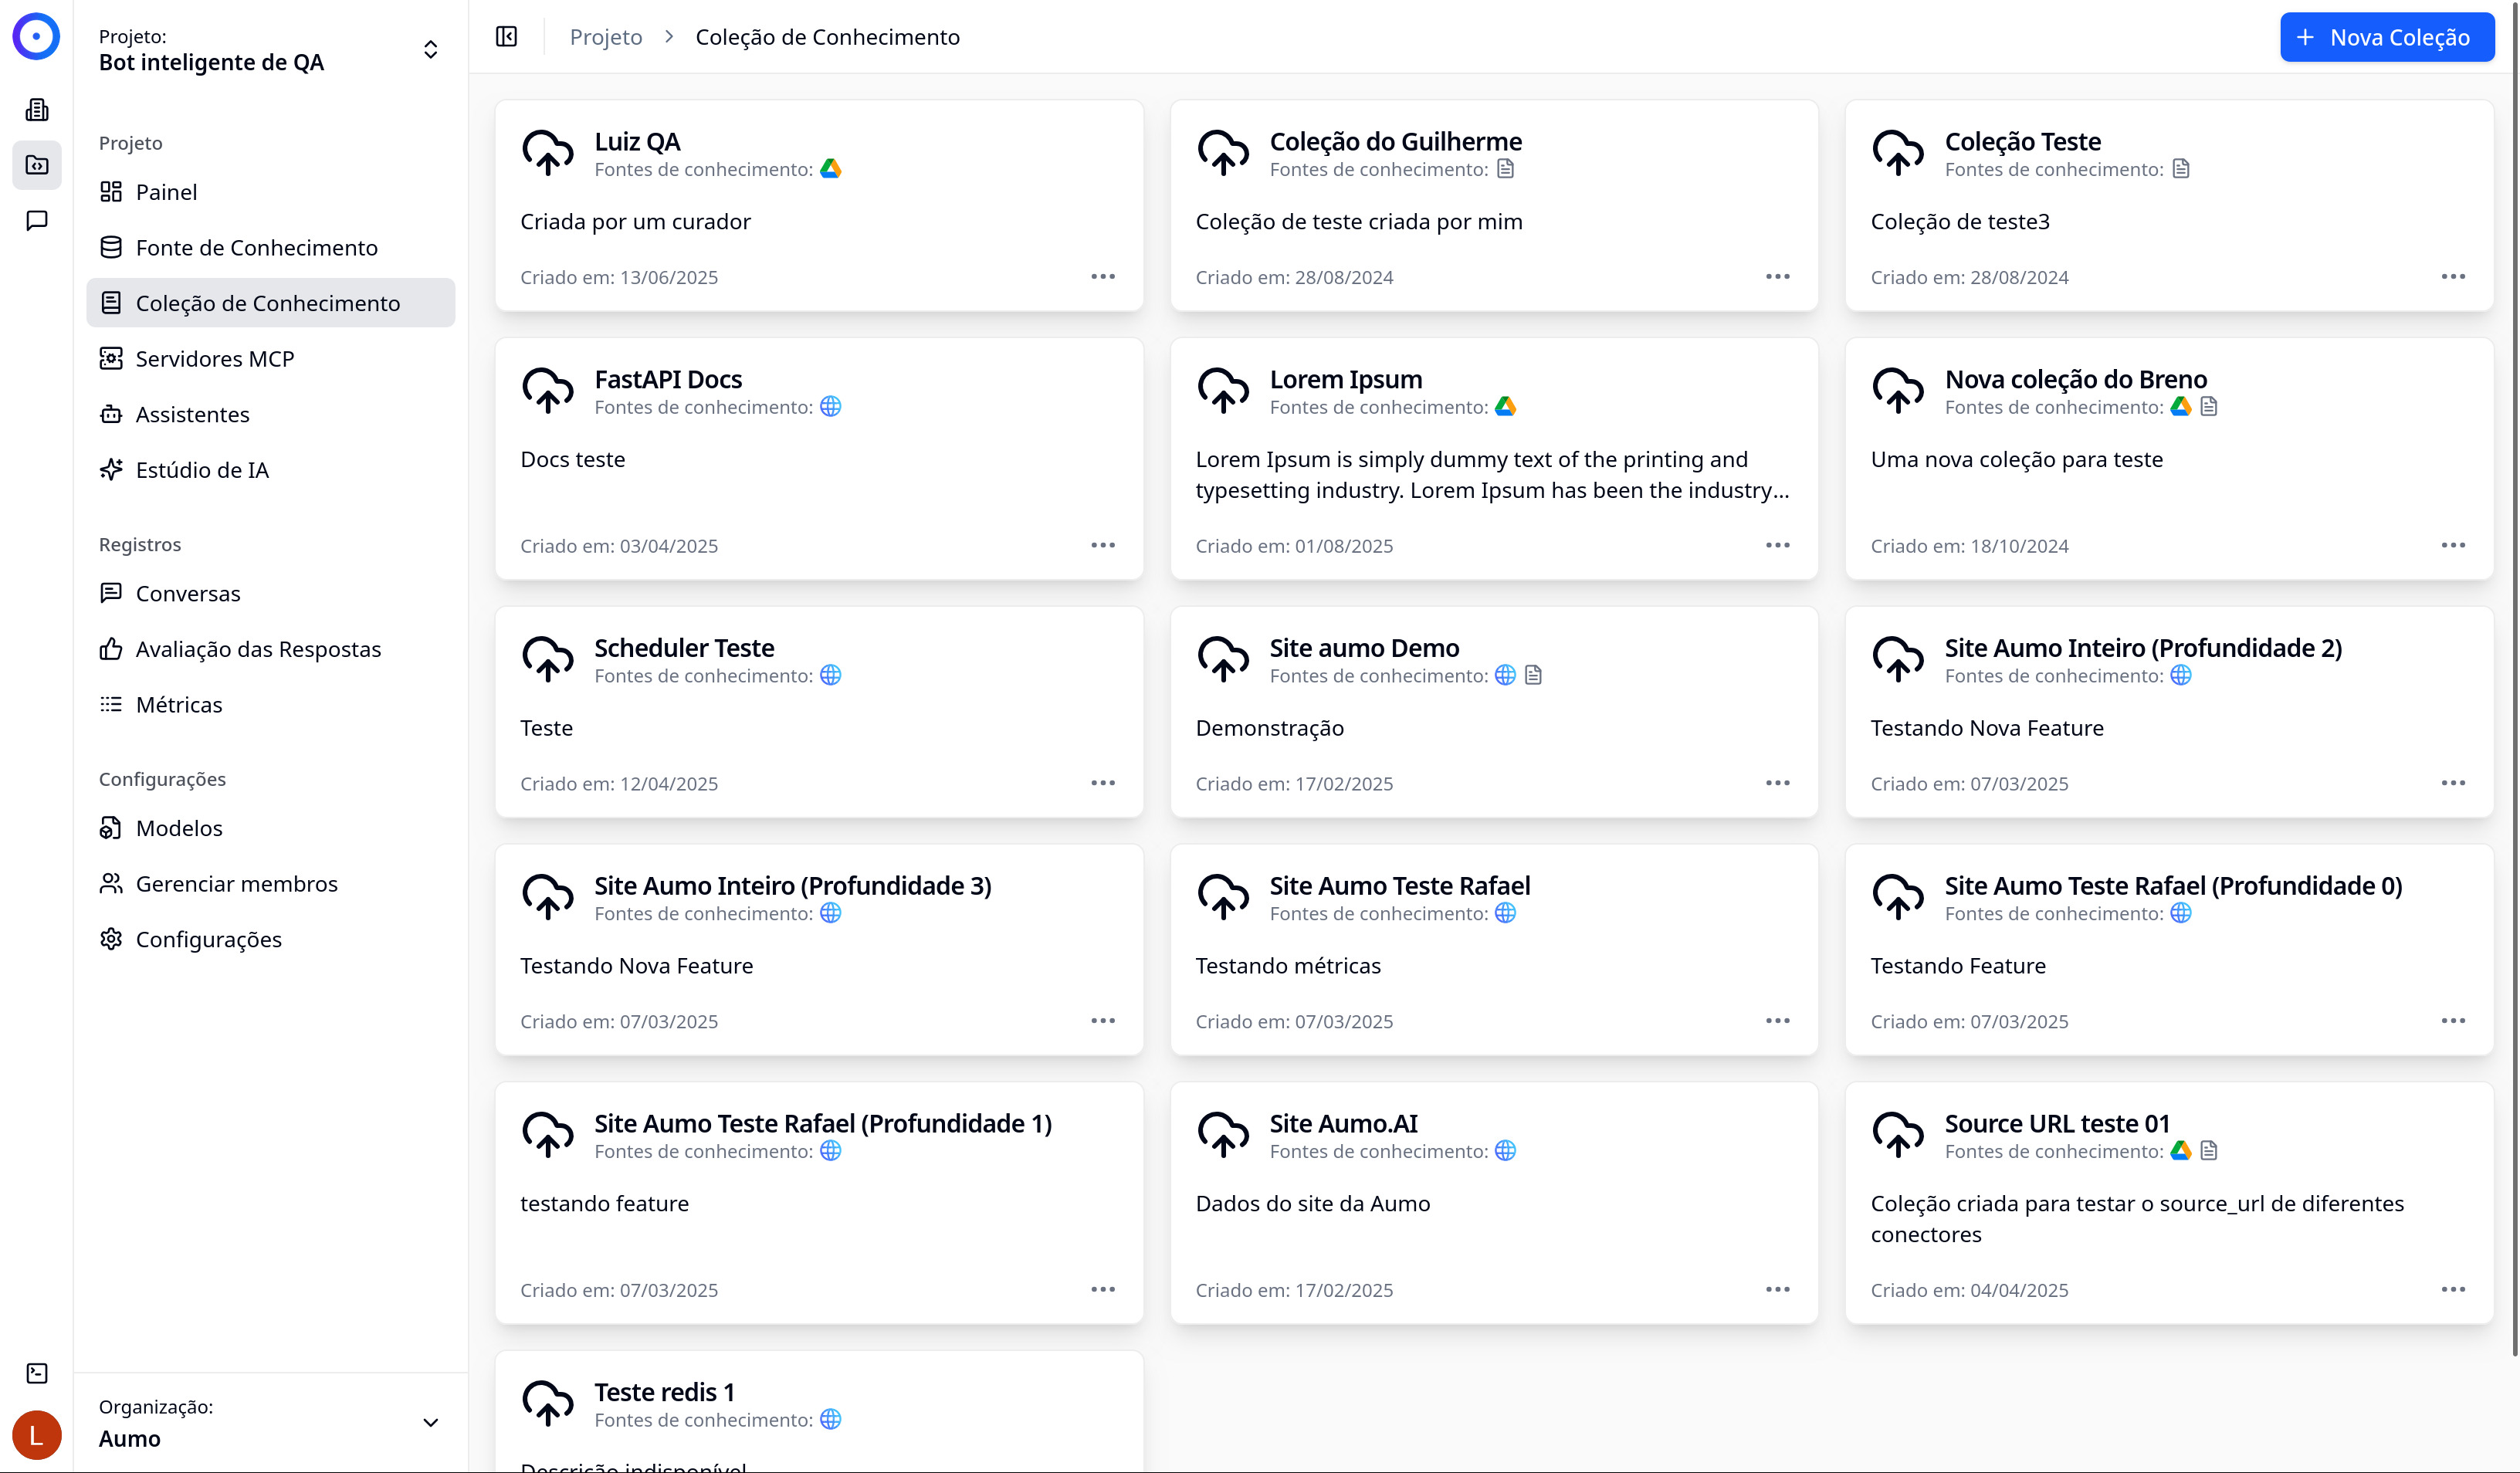This screenshot has height=1473, width=2520.
Task: Open the terminal icon at bottom of rail
Action: point(37,1373)
